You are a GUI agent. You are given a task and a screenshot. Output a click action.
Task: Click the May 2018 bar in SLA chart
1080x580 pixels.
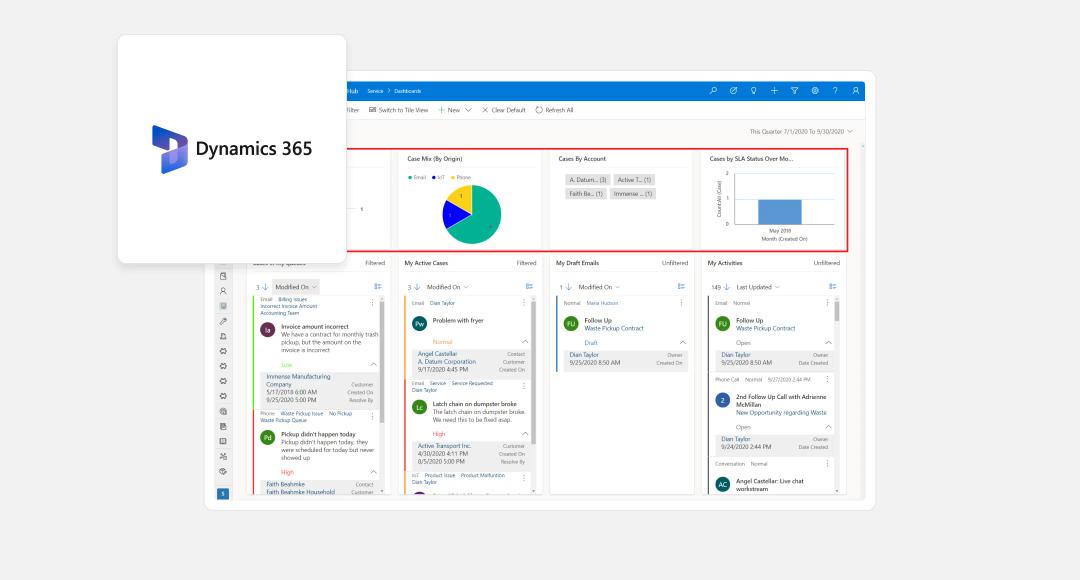pyautogui.click(x=780, y=212)
